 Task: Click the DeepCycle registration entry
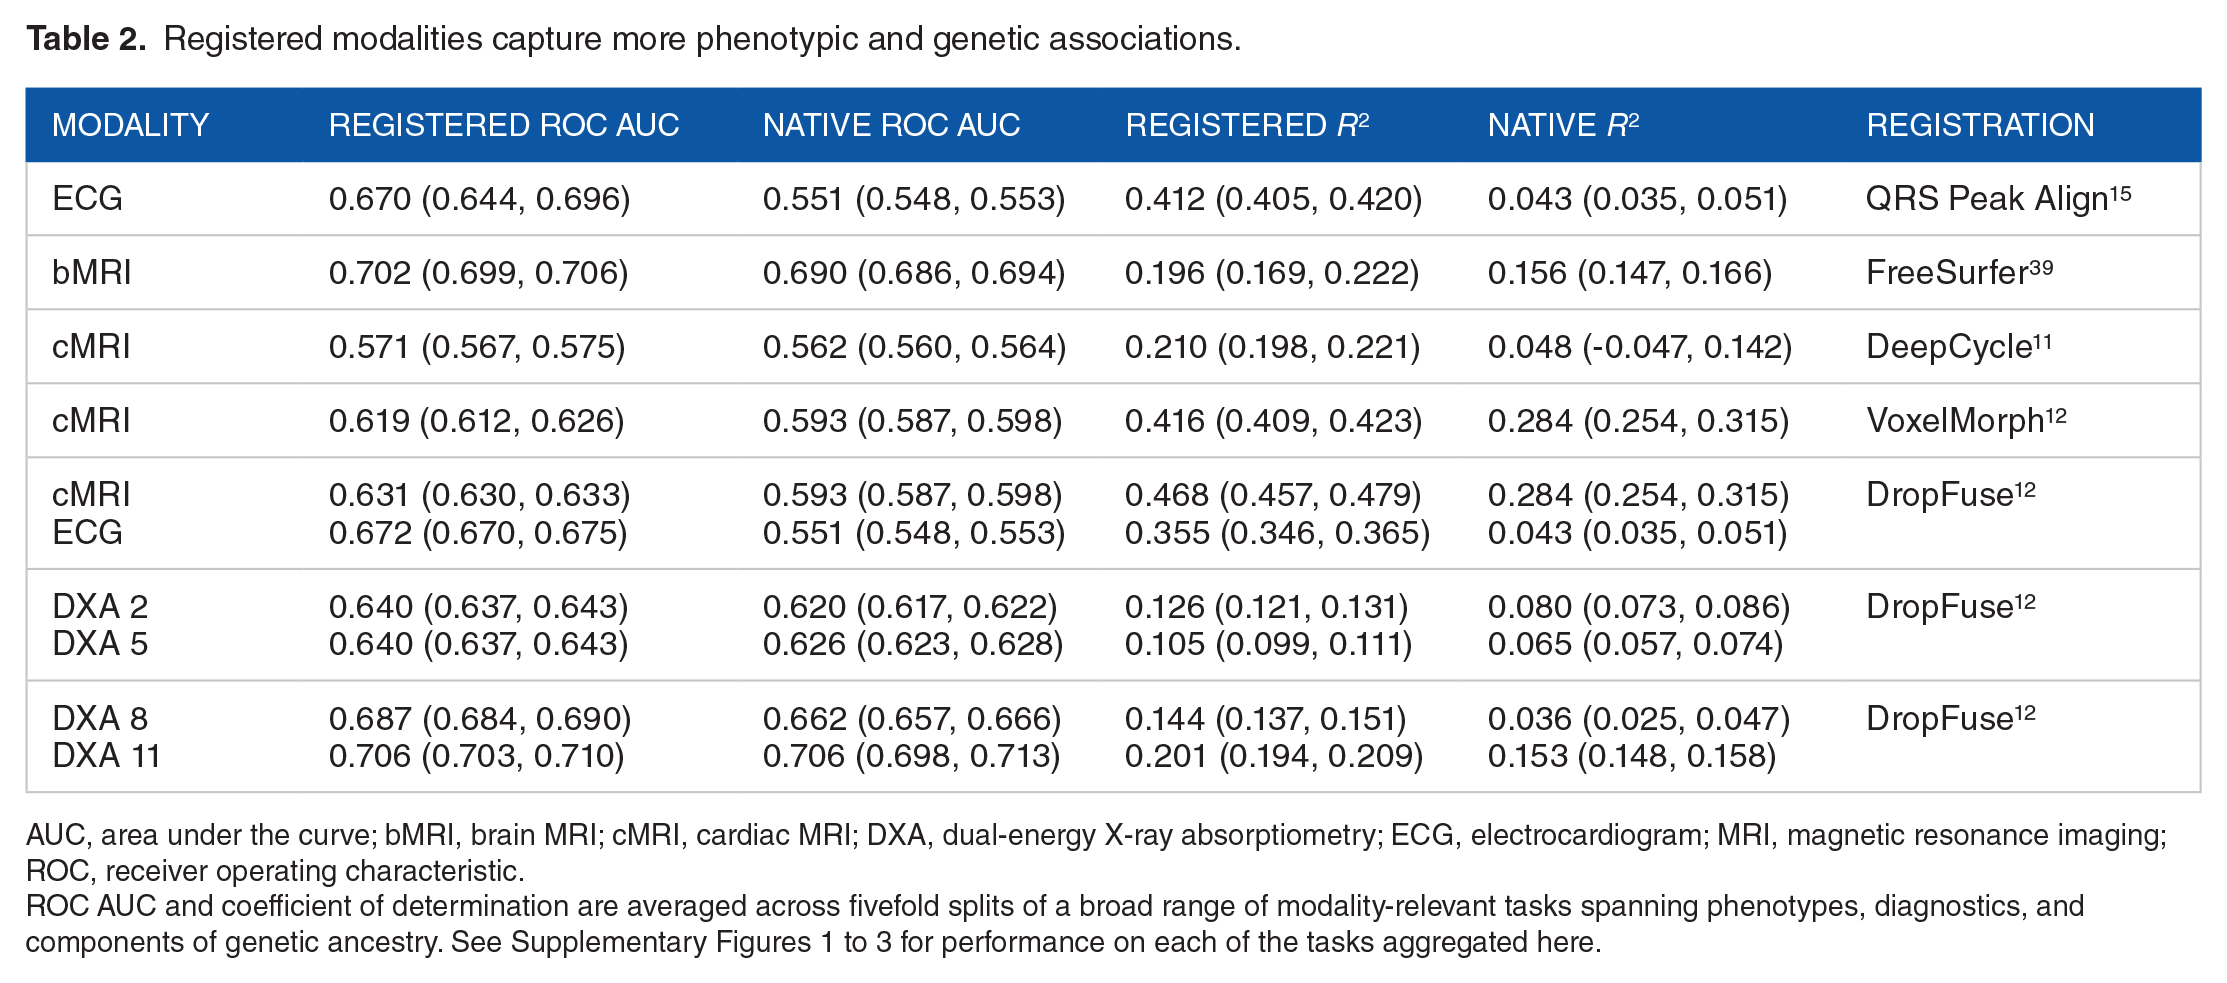pos(1959,347)
